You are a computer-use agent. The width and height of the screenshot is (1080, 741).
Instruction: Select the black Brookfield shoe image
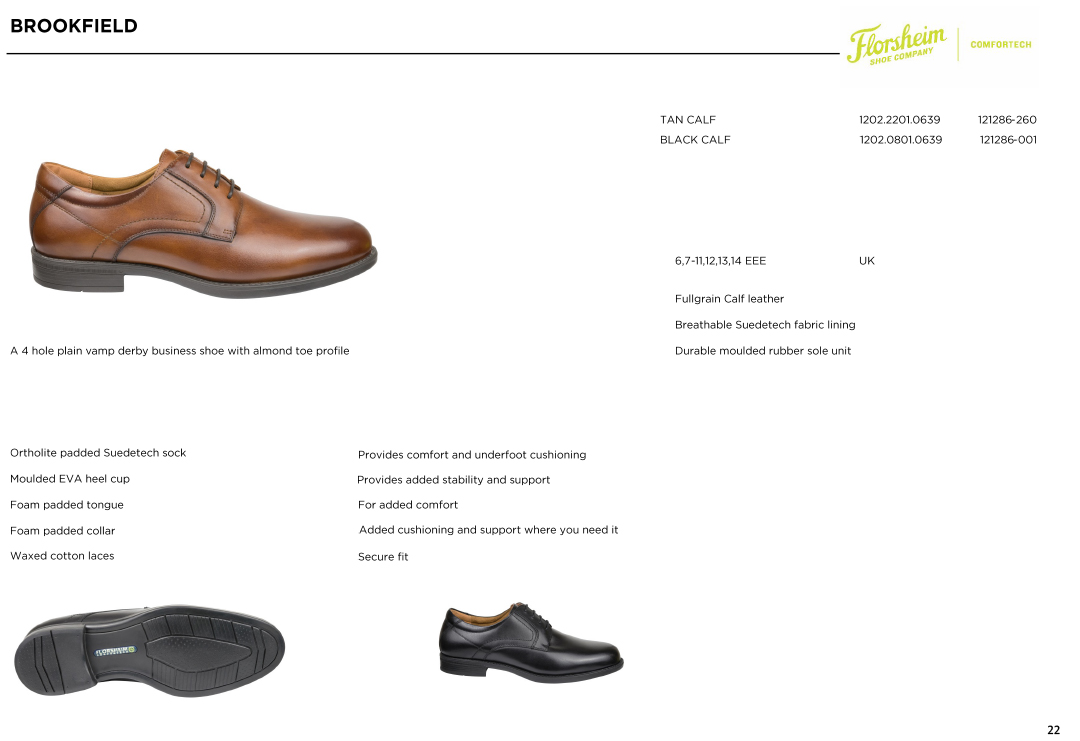point(531,643)
